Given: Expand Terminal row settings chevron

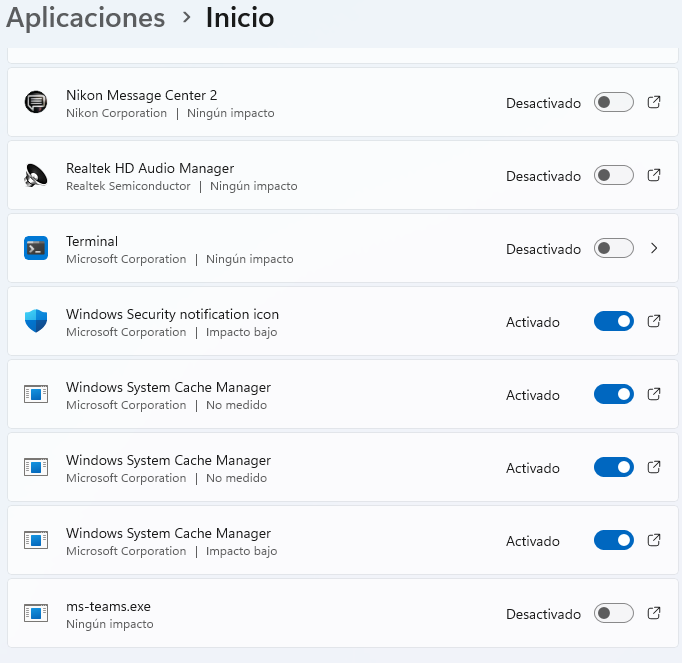Looking at the screenshot, I should point(654,248).
